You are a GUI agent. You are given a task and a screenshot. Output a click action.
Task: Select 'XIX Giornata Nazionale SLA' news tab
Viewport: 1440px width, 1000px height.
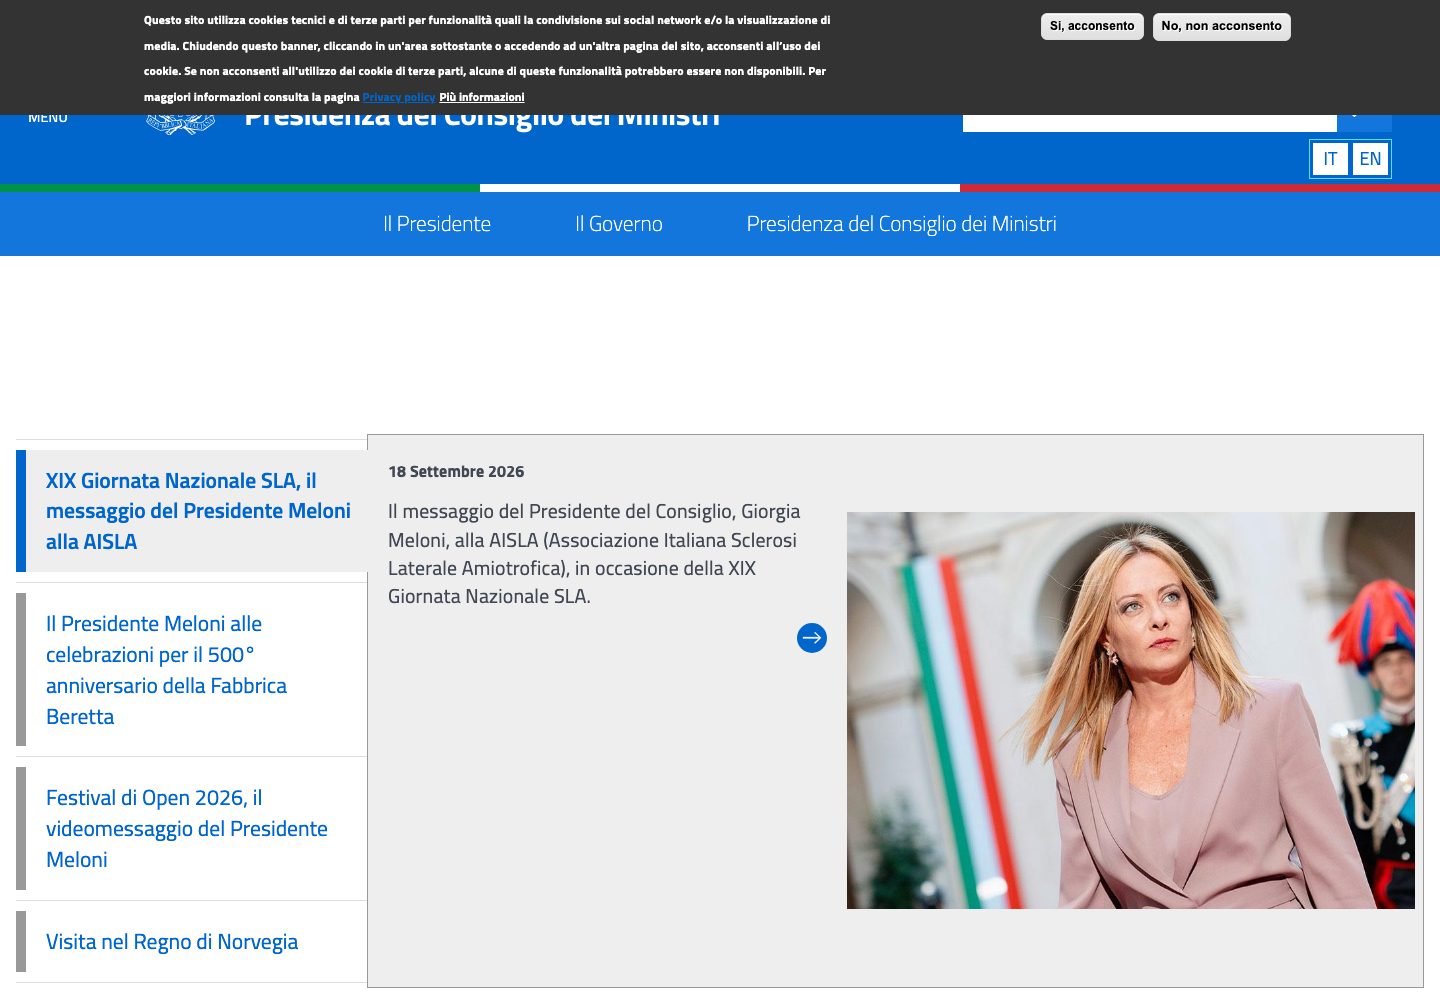(192, 511)
